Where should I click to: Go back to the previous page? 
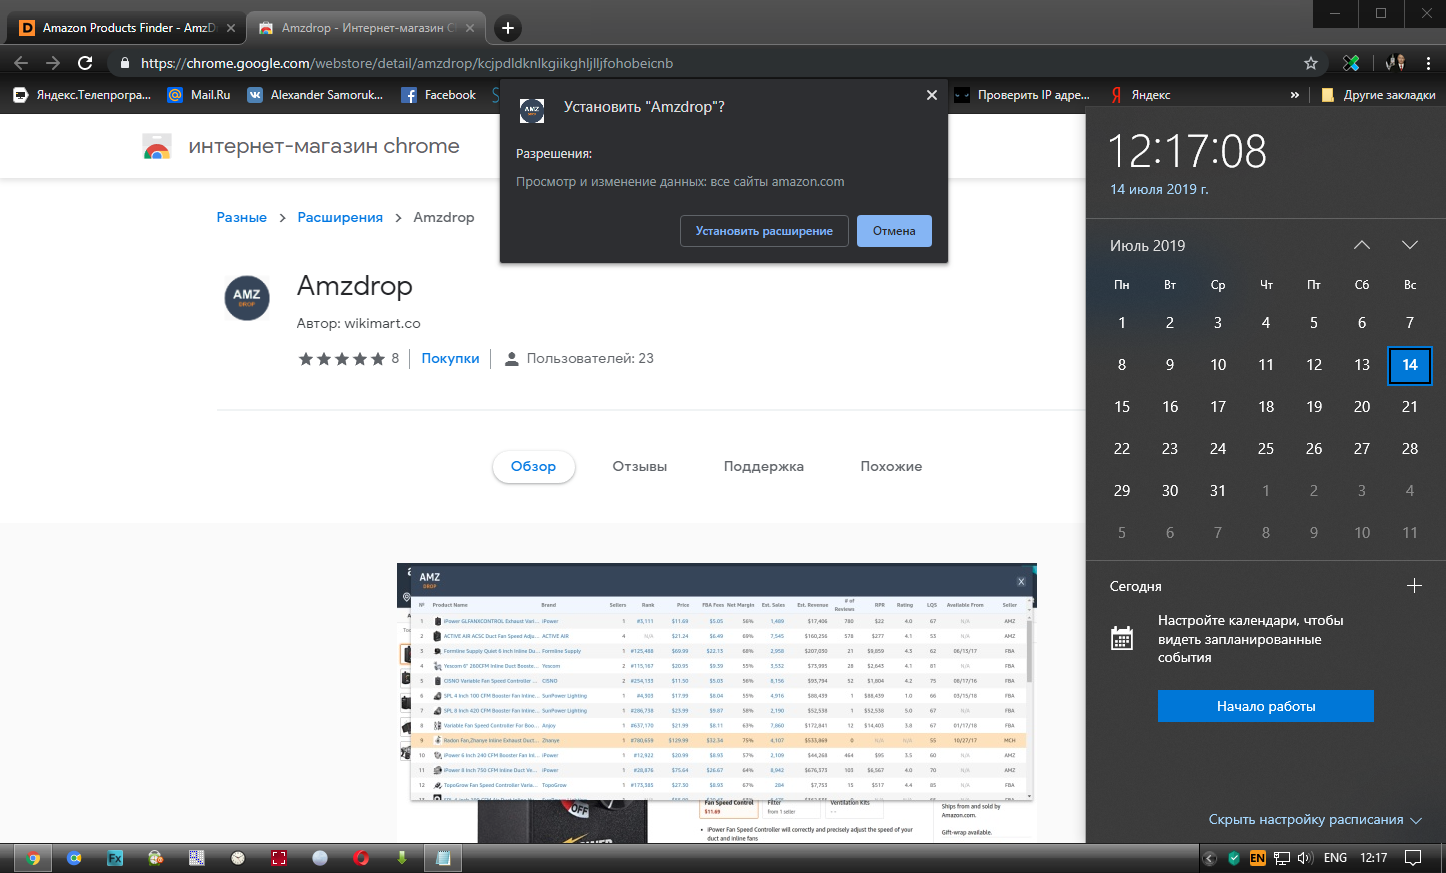(x=21, y=63)
